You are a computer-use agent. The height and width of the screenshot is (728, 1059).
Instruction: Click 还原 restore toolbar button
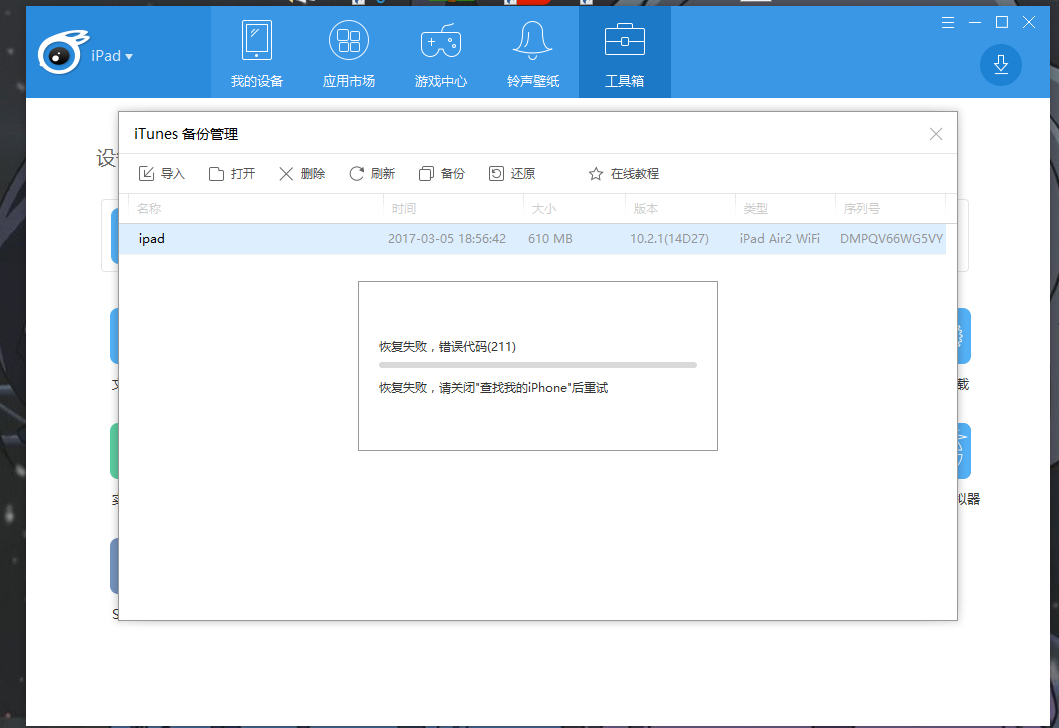click(x=512, y=174)
